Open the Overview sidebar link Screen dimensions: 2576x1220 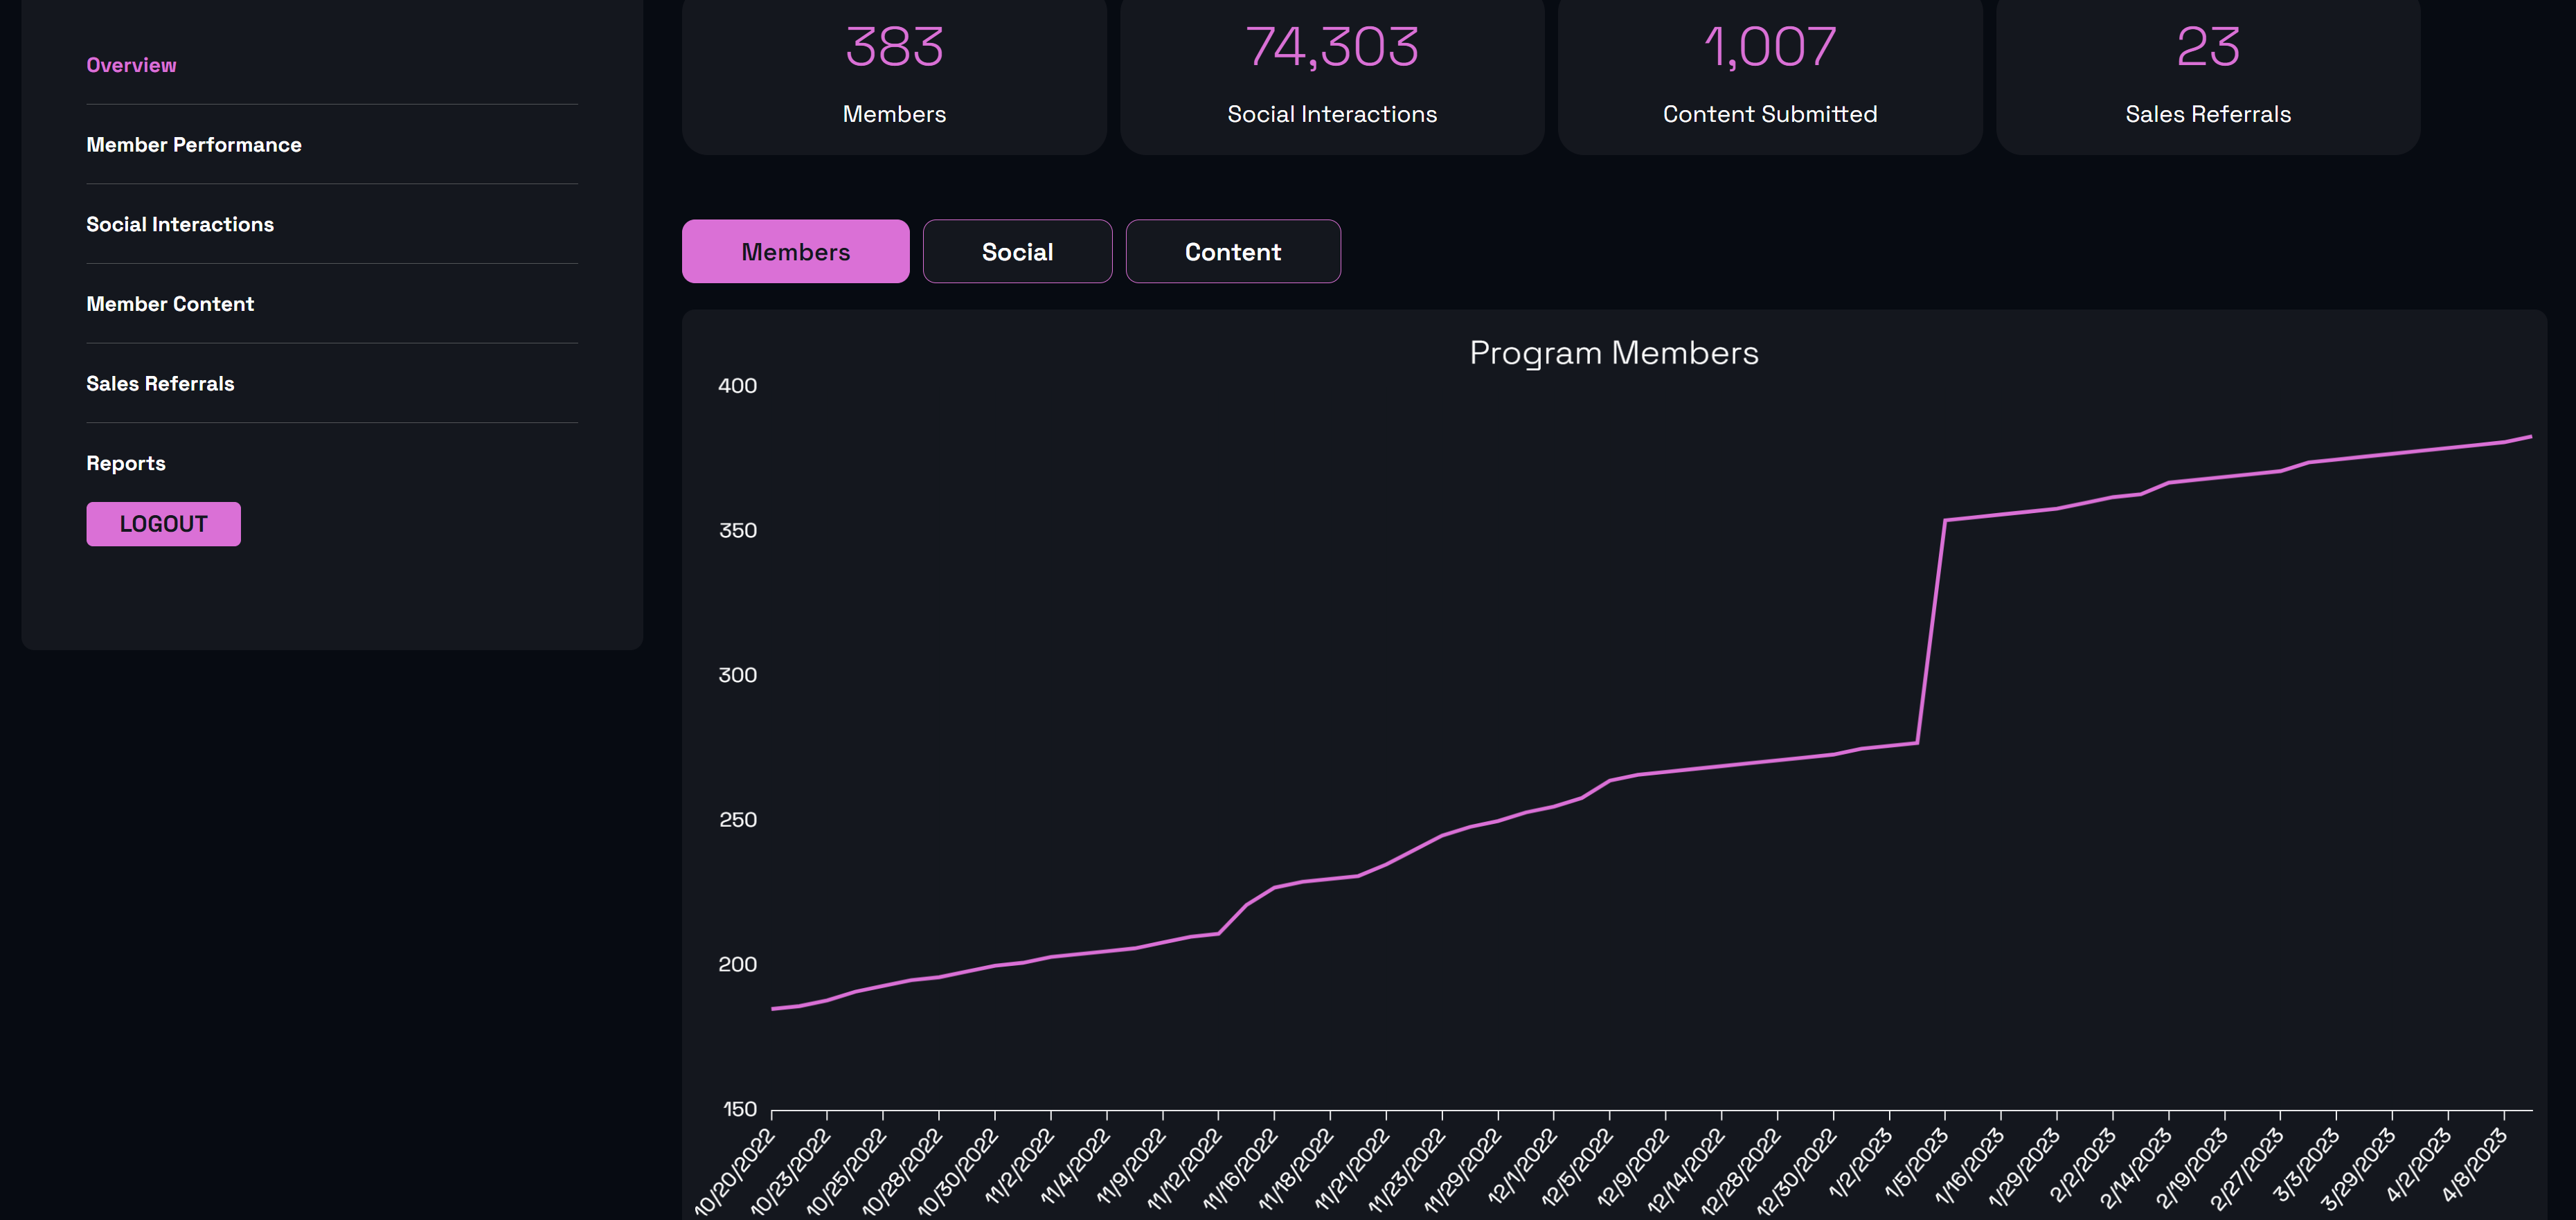[131, 65]
